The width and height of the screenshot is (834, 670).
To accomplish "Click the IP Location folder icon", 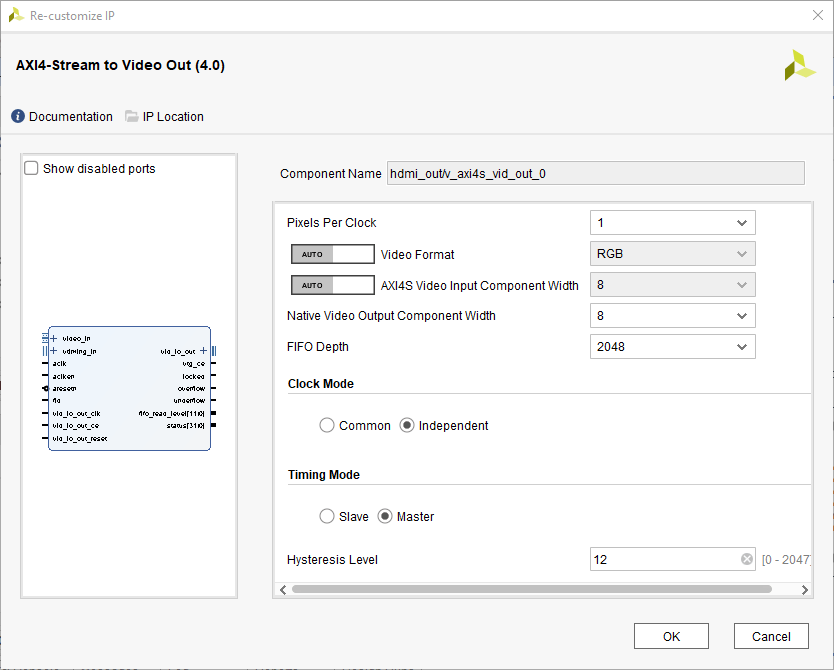I will click(132, 117).
